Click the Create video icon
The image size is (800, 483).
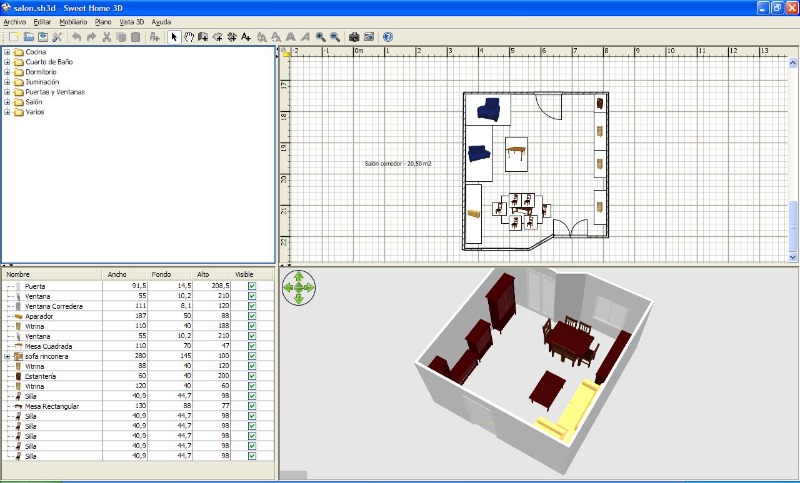pos(369,37)
